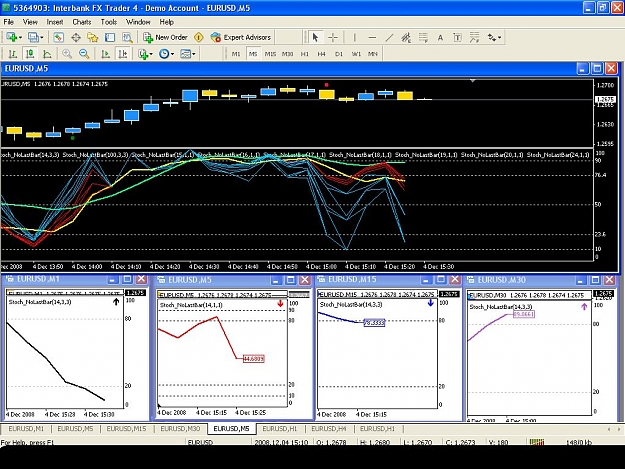This screenshot has height=469, width=625.
Task: Toggle the Expert Advisors button
Action: coord(241,37)
